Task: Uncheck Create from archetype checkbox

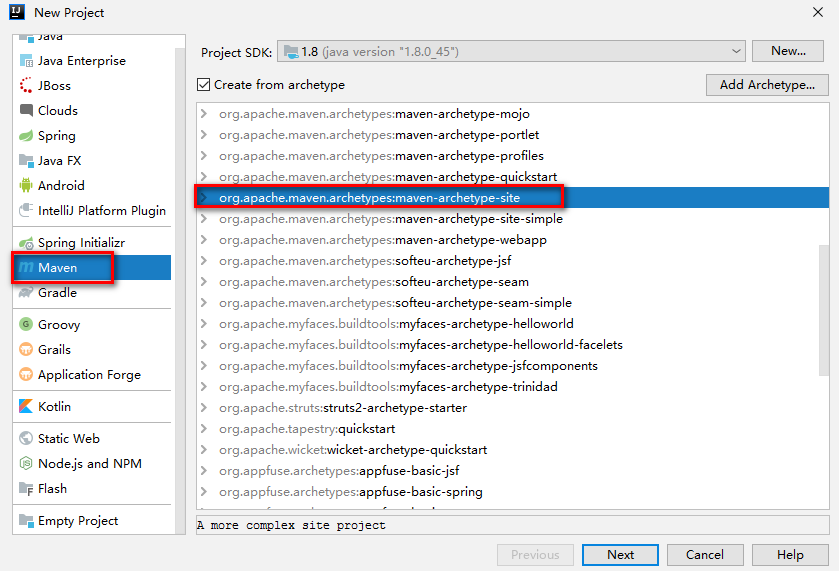Action: pyautogui.click(x=203, y=85)
